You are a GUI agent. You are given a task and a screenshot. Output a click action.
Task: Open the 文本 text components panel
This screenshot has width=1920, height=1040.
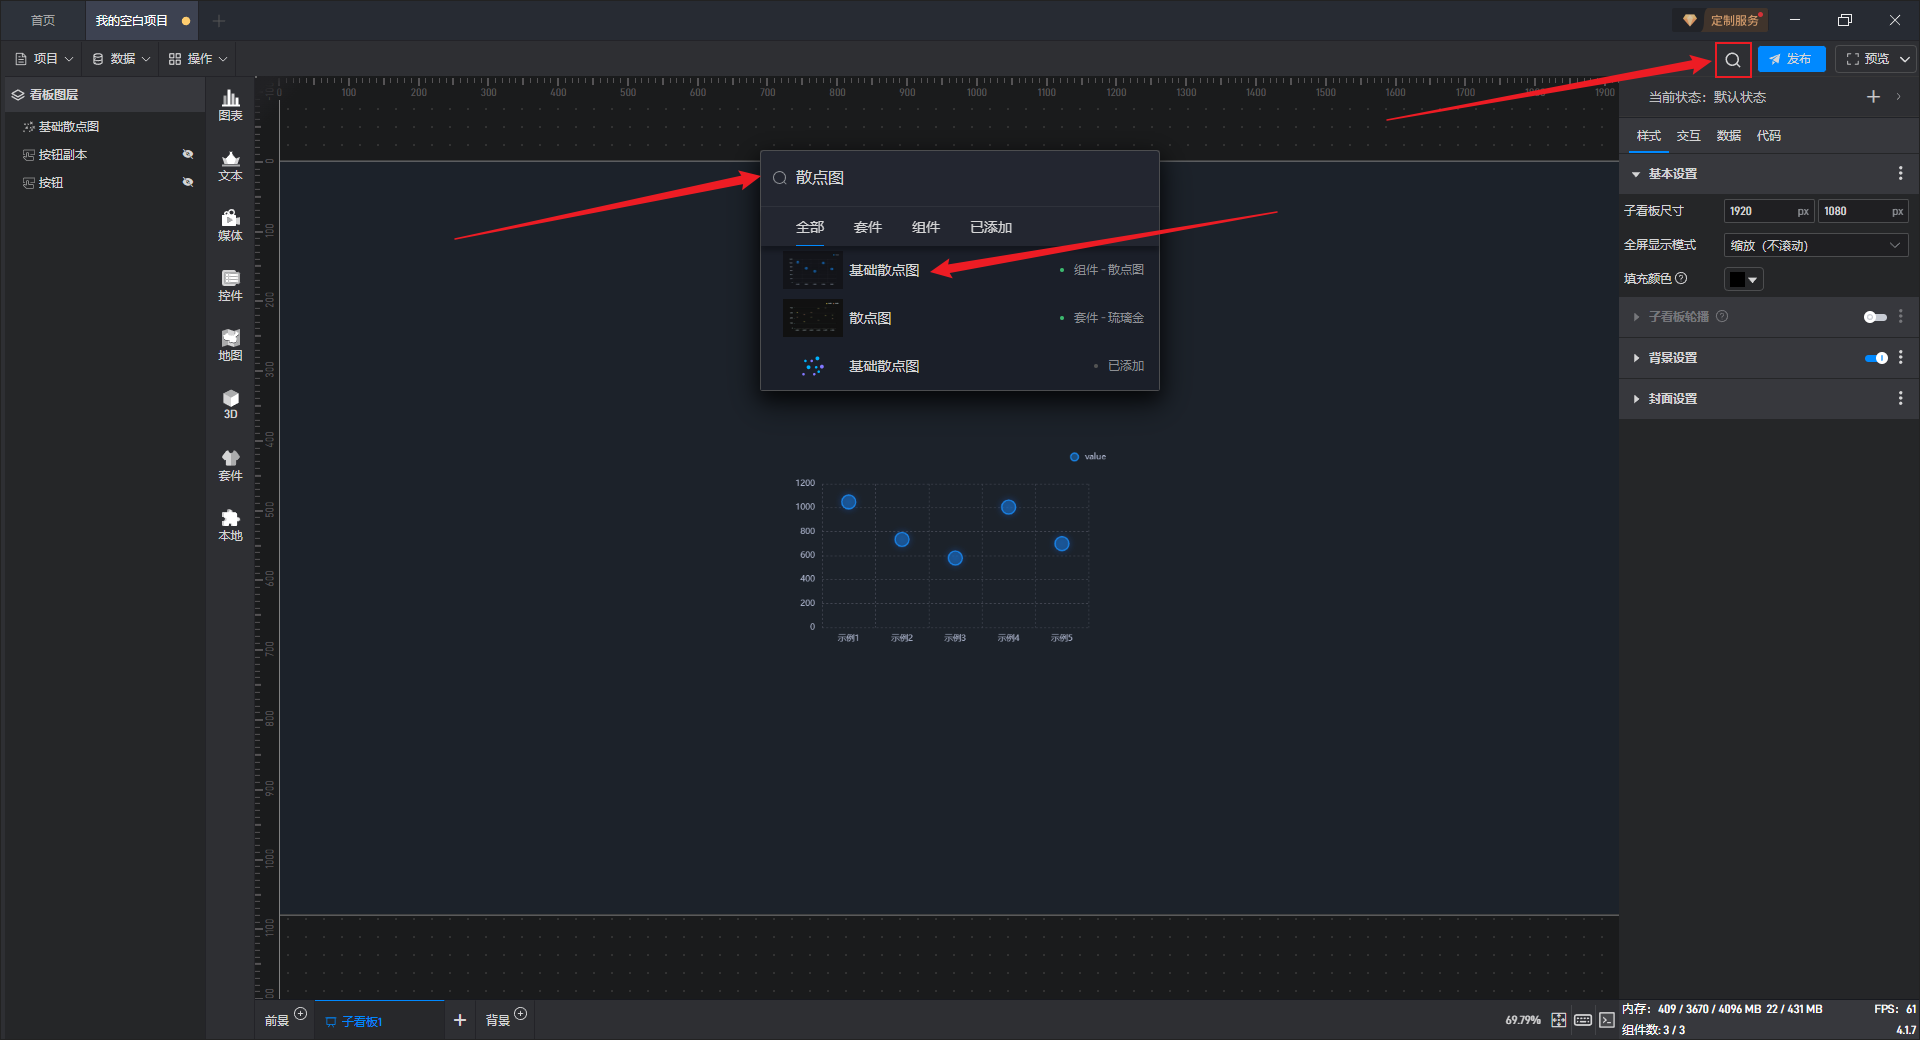(230, 165)
